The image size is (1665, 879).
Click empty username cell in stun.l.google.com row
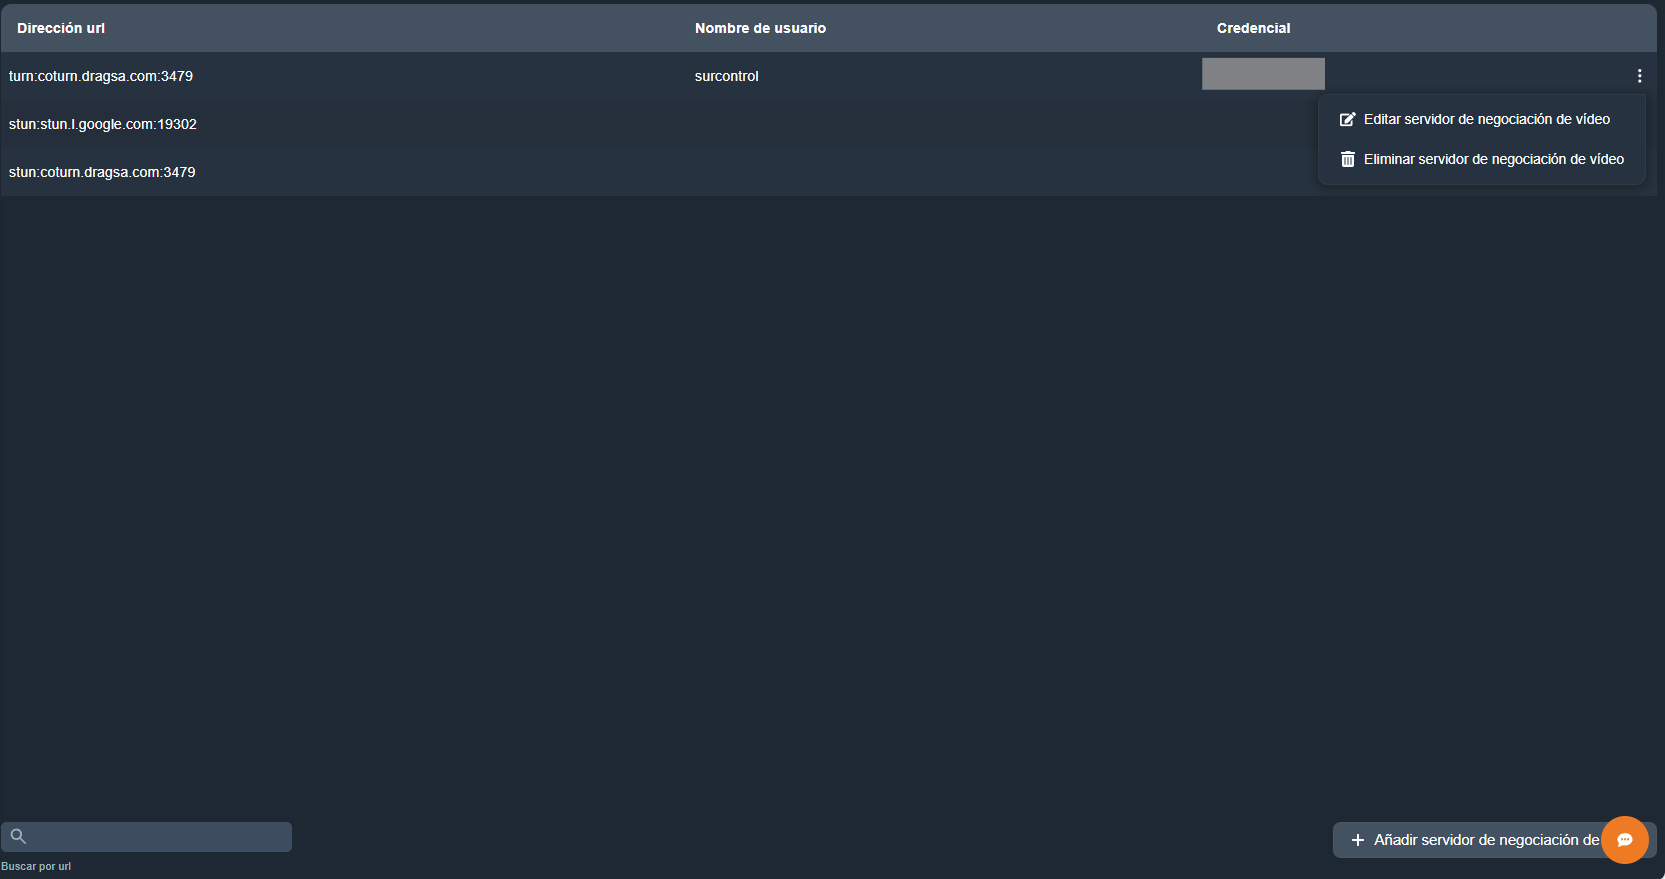(x=760, y=124)
